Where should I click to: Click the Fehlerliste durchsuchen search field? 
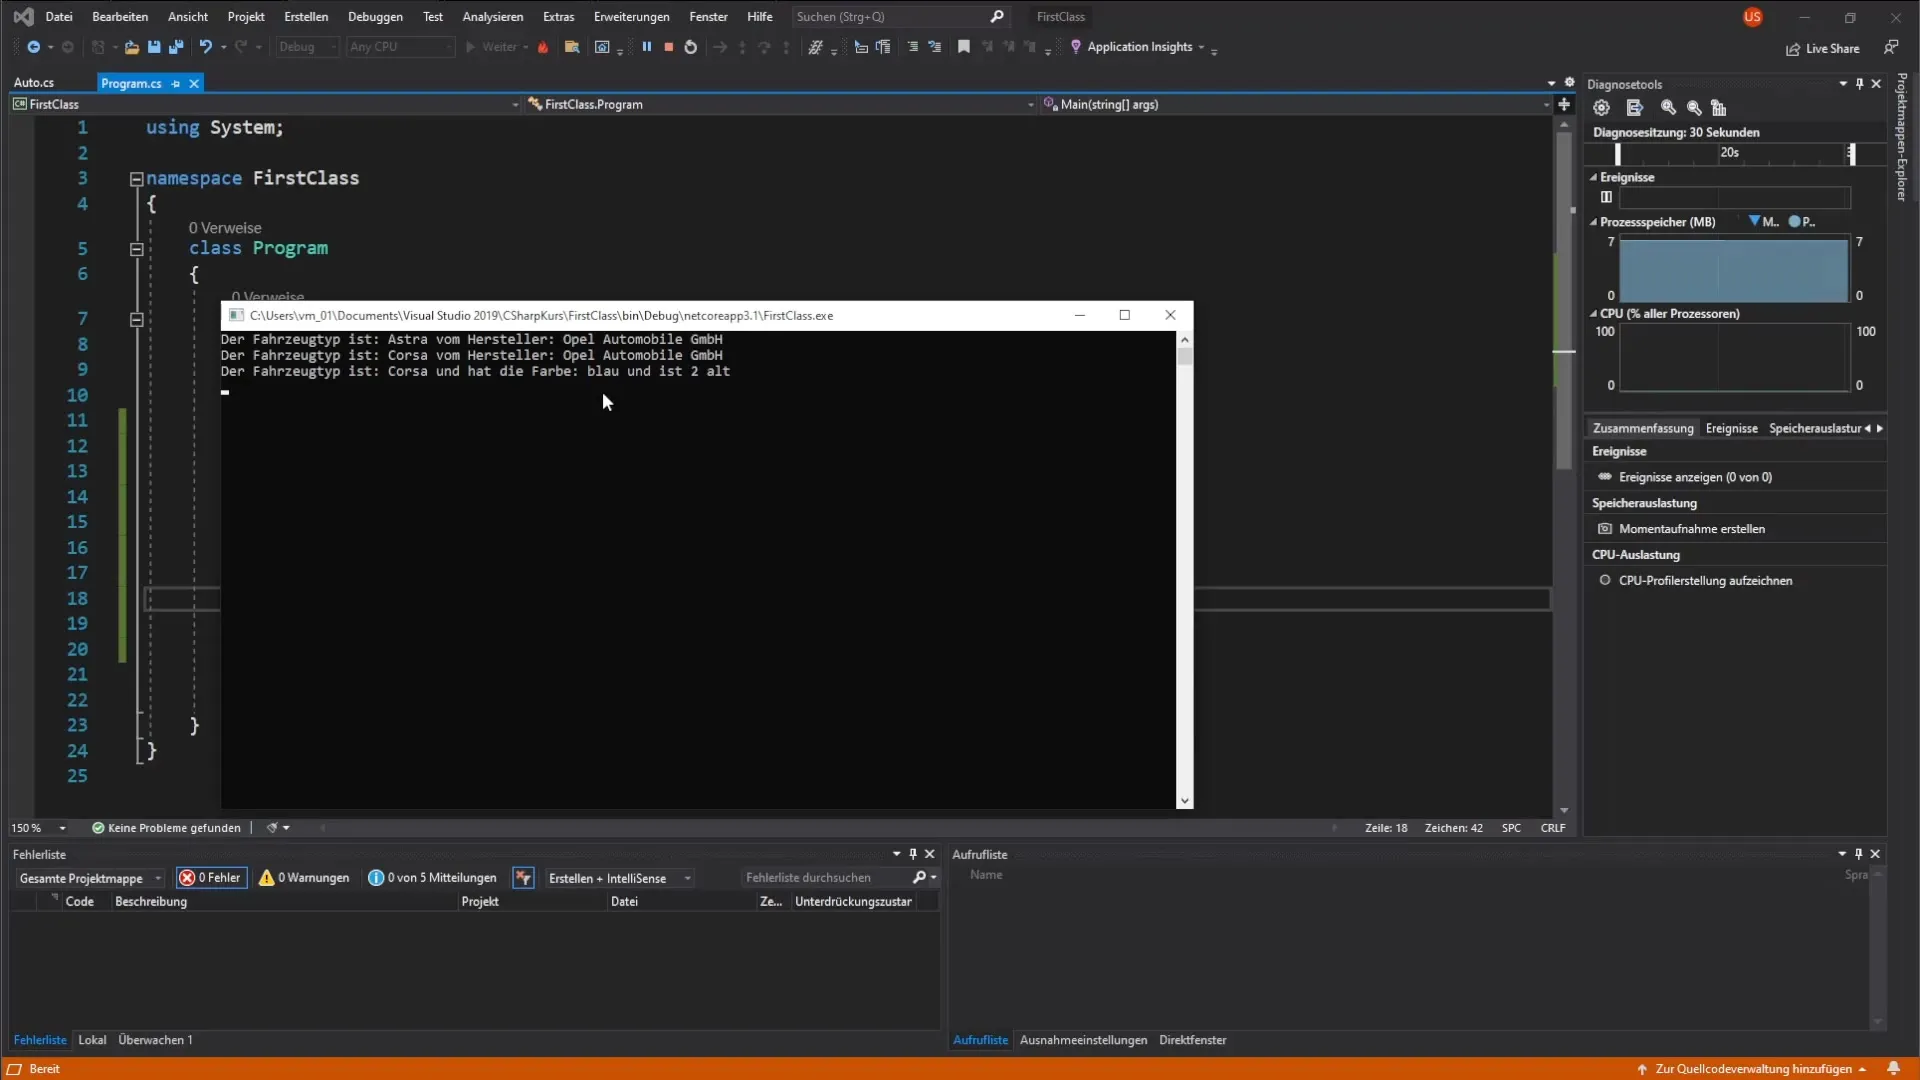coord(828,878)
